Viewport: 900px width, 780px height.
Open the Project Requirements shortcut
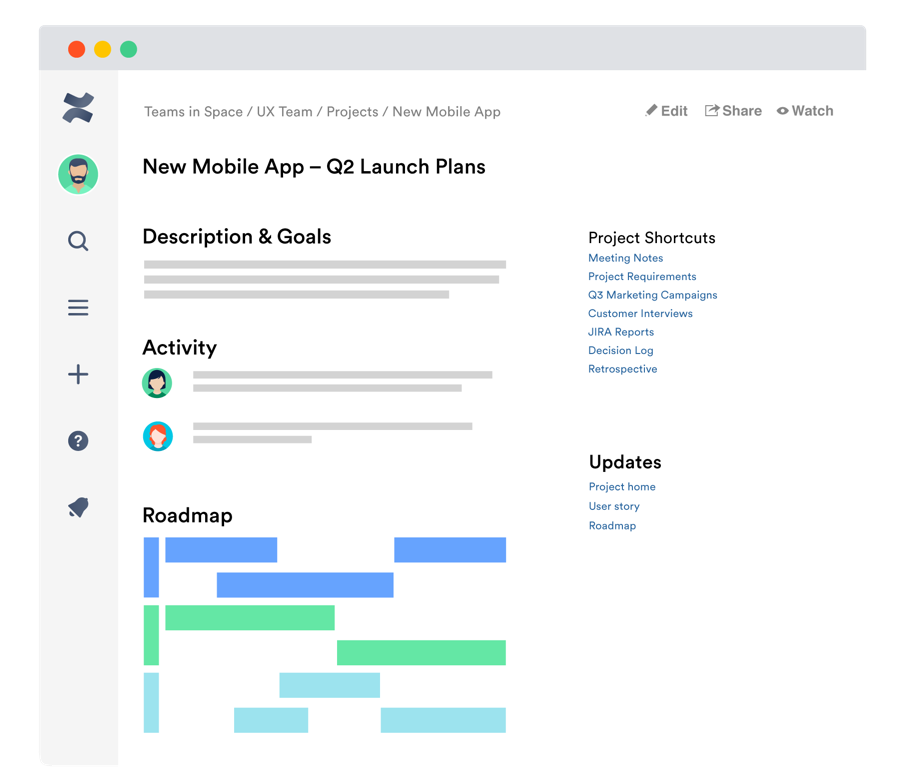642,277
